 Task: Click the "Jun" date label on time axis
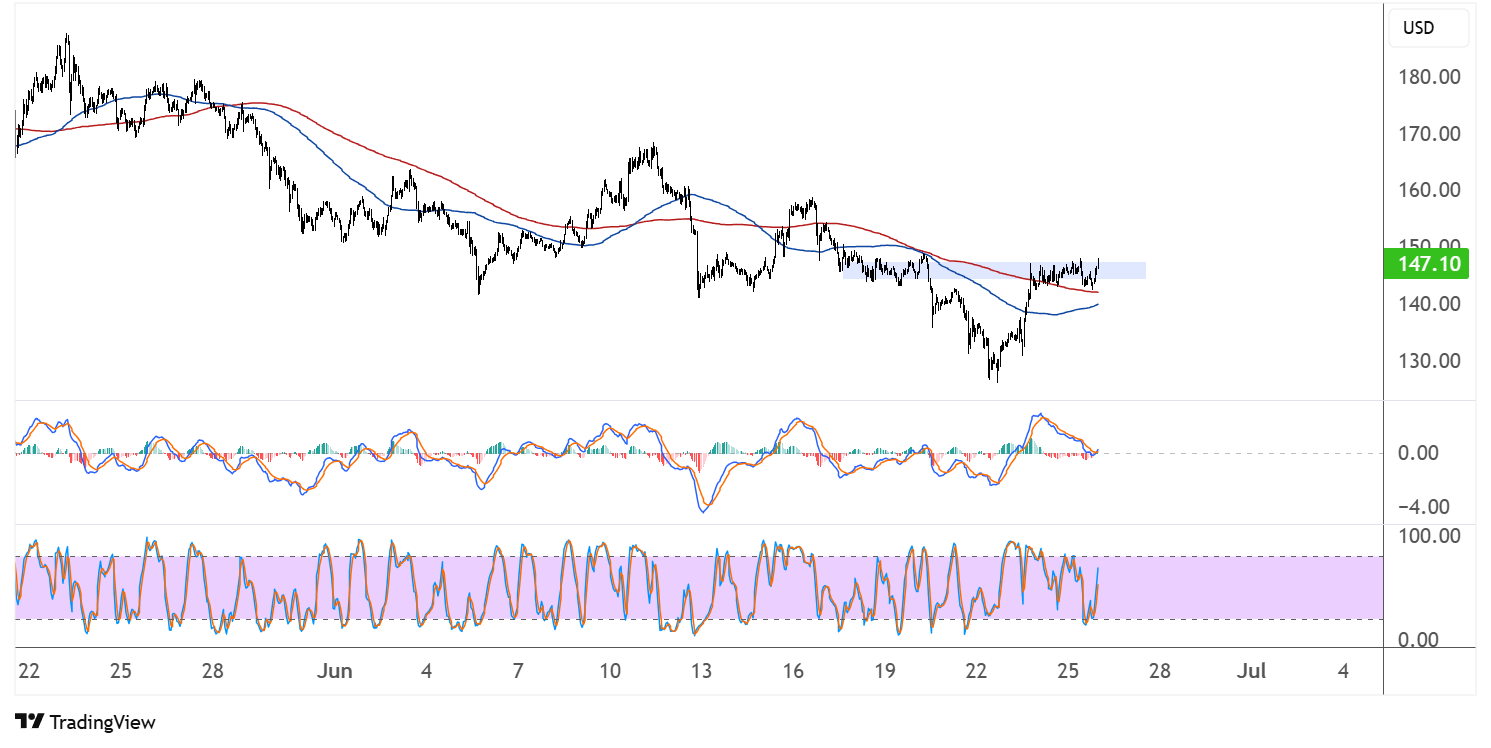tap(335, 671)
